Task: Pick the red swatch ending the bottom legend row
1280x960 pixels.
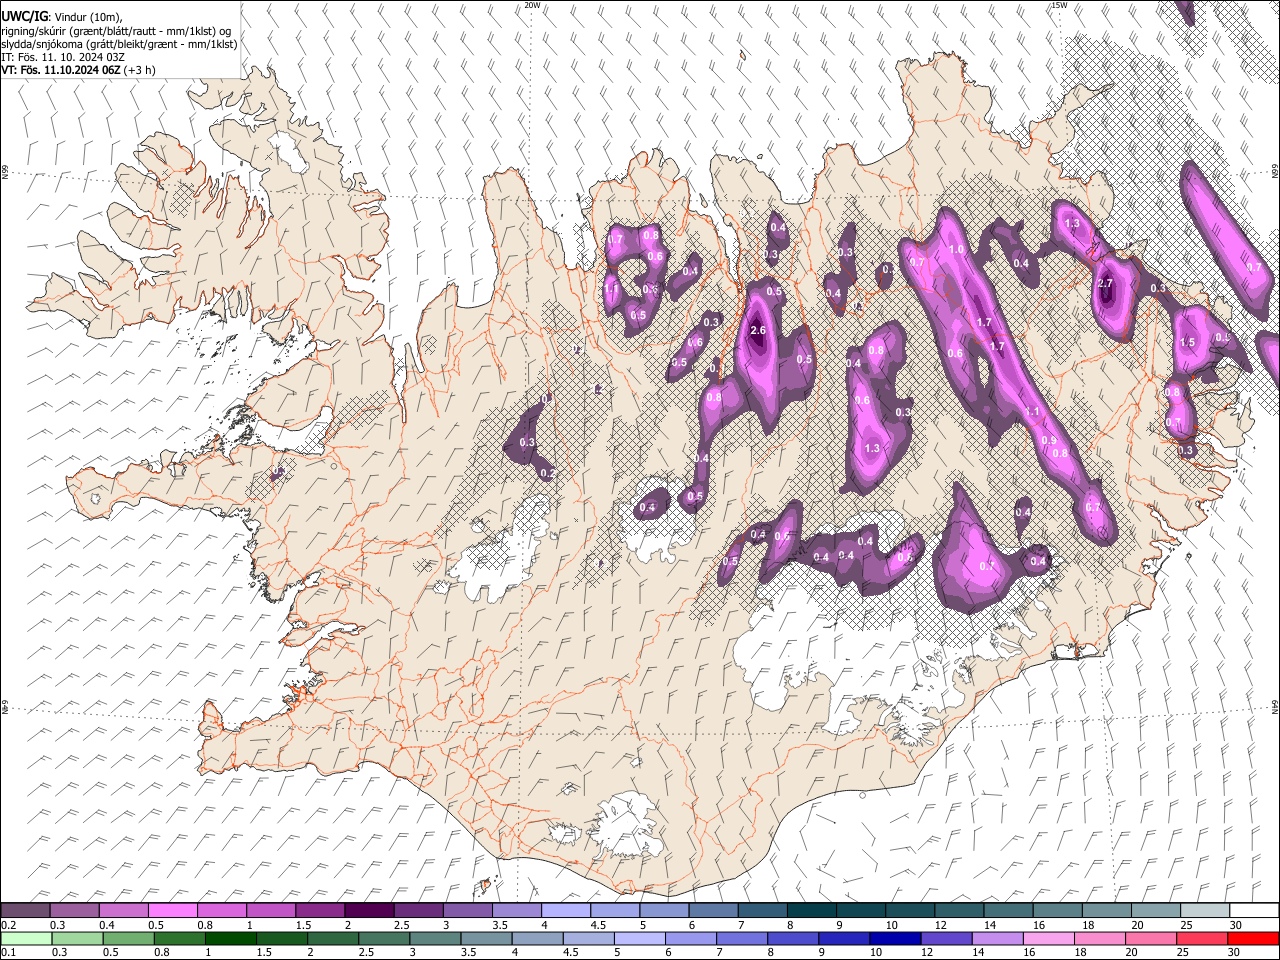Action: click(x=1252, y=938)
